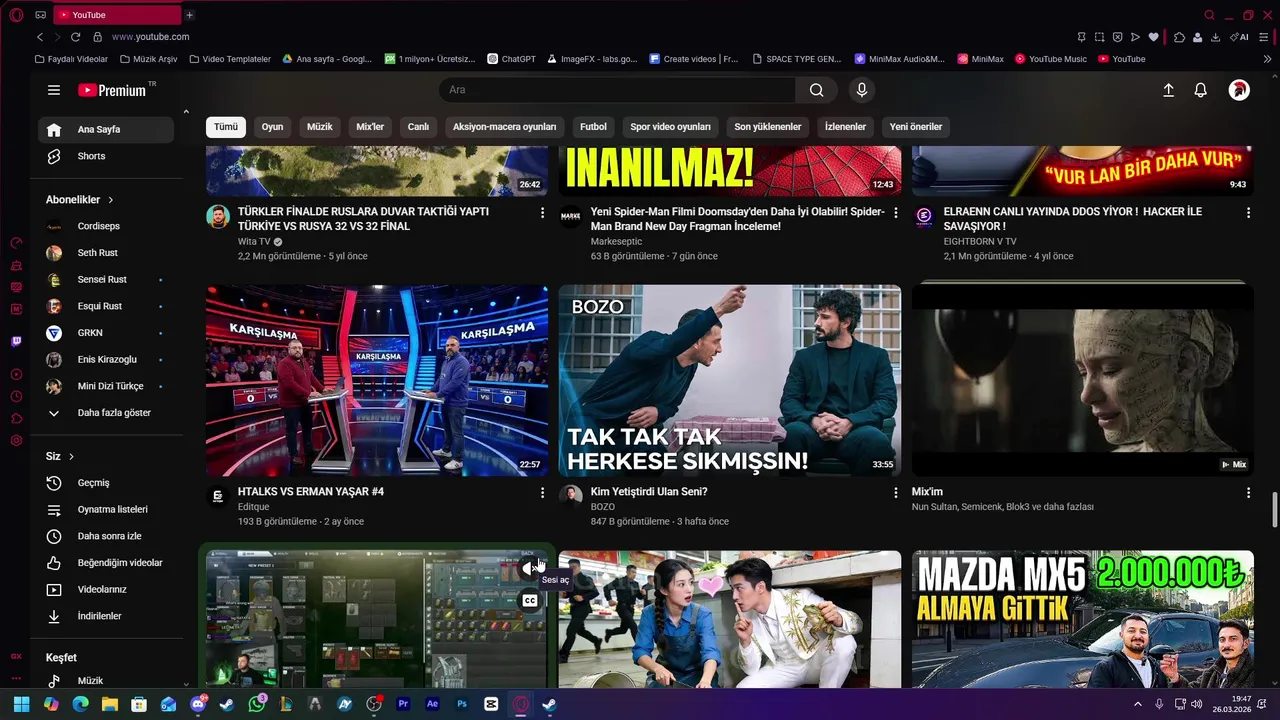This screenshot has height=720, width=1280.
Task: Open the account avatar menu
Action: tap(1239, 90)
